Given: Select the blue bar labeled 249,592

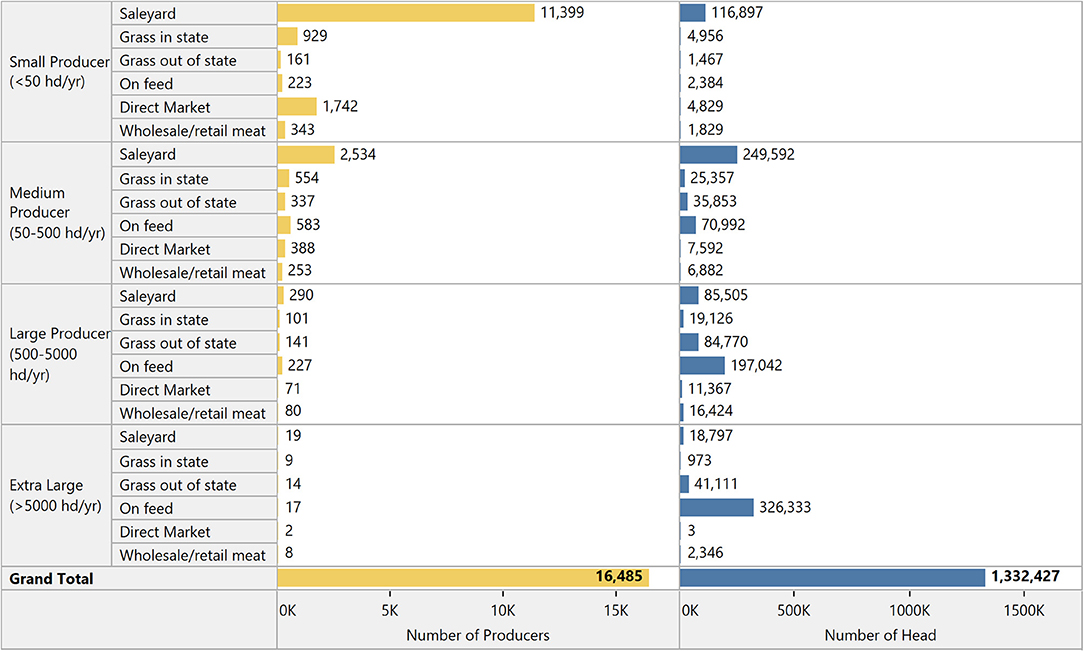Looking at the screenshot, I should 709,154.
